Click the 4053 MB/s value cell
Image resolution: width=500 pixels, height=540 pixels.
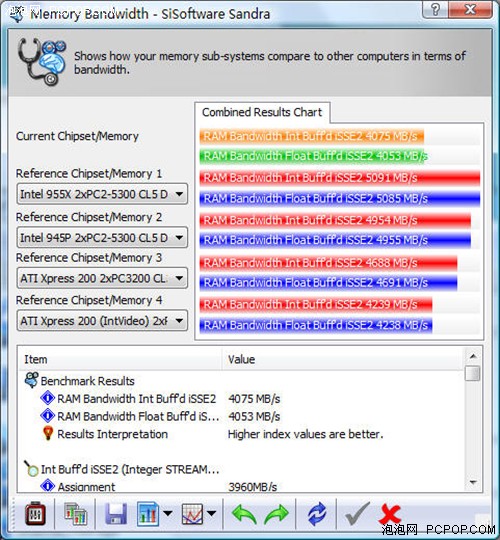point(254,416)
